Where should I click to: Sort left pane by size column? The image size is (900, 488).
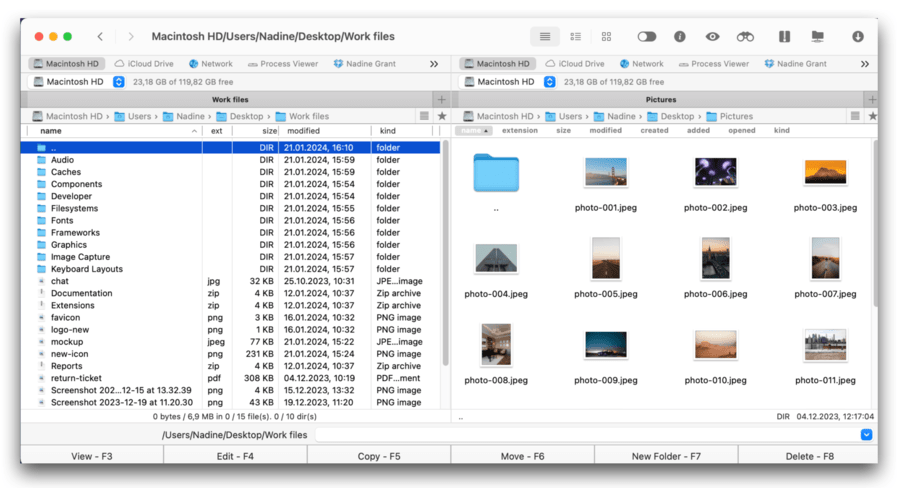click(x=257, y=131)
